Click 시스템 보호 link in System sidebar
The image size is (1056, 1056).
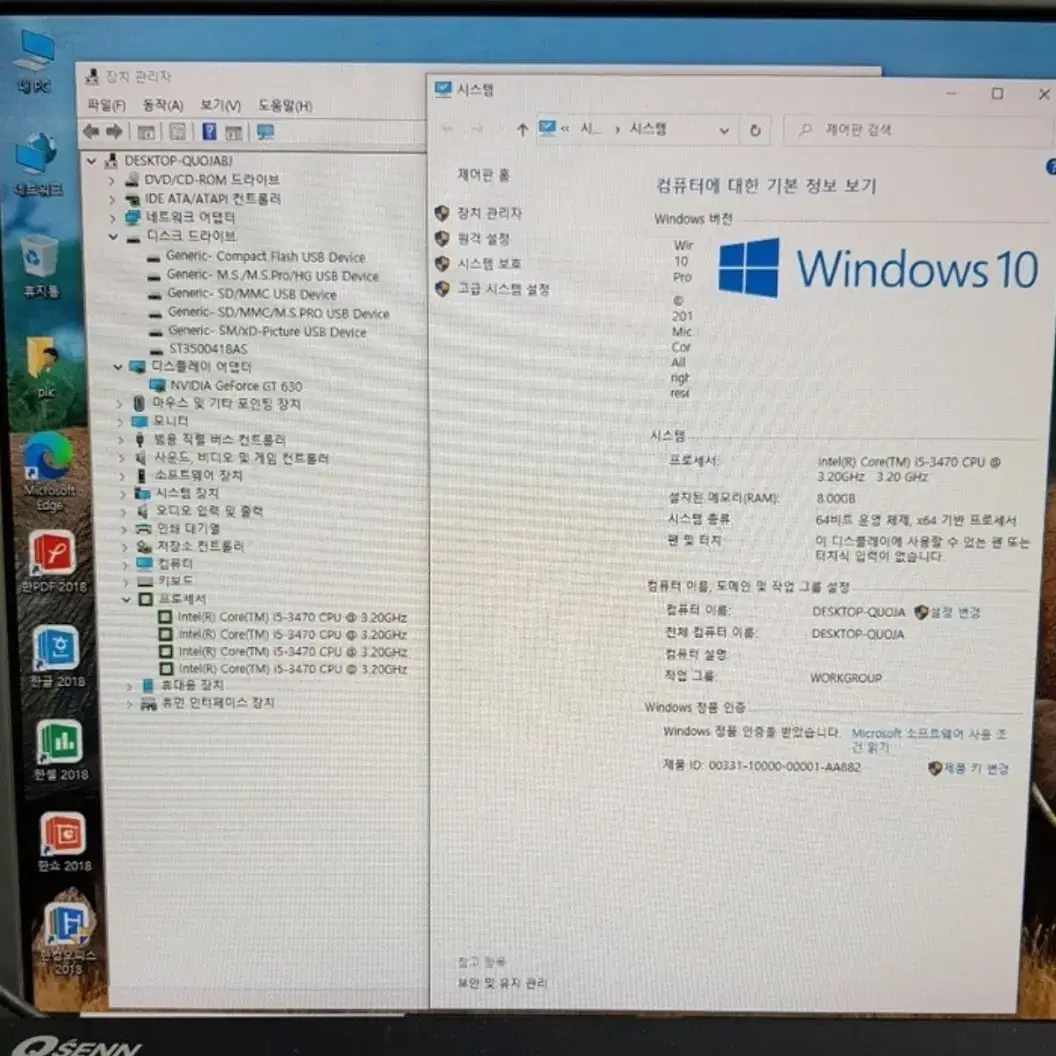(489, 264)
